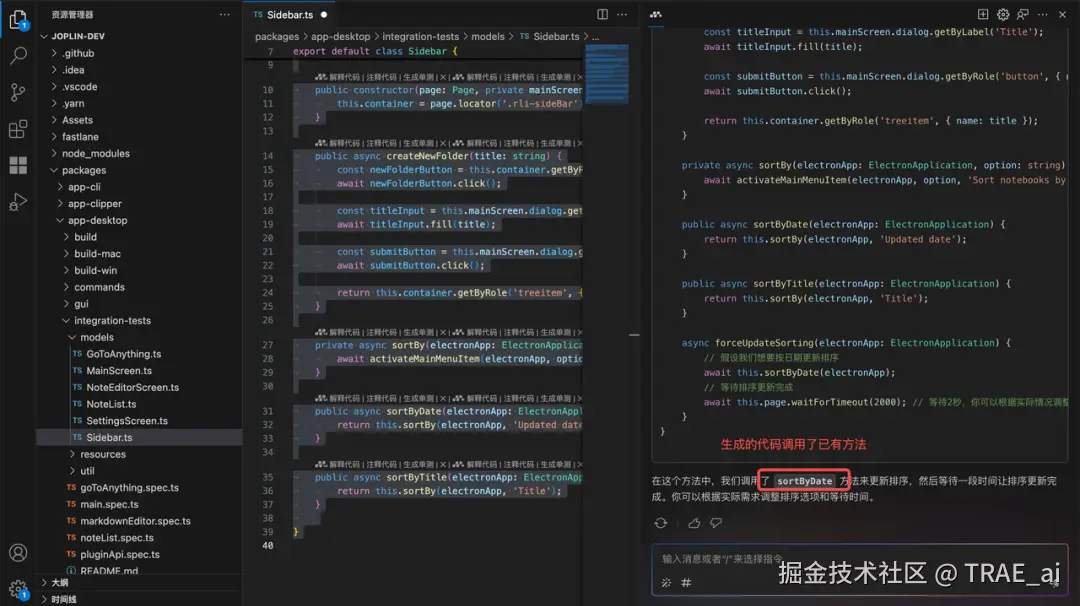
Task: Start a new AI chat with the plus icon
Action: click(982, 14)
